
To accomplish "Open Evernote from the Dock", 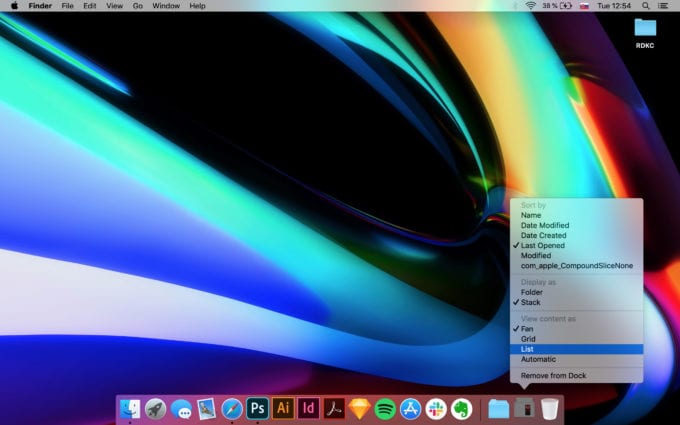I will click(x=461, y=408).
